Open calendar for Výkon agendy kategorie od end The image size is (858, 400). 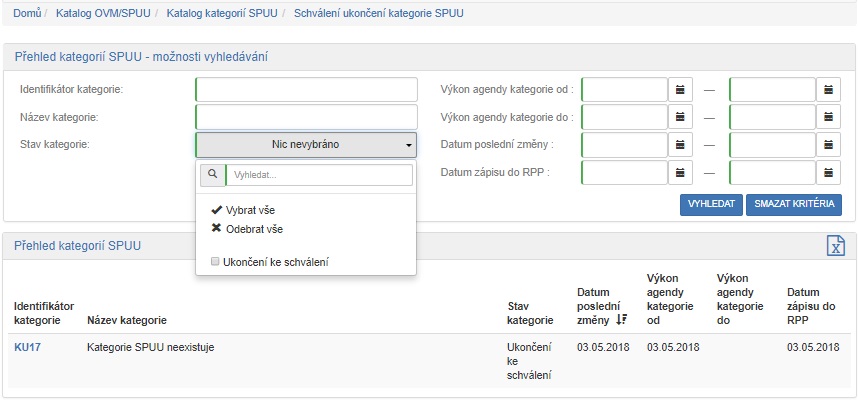[829, 90]
